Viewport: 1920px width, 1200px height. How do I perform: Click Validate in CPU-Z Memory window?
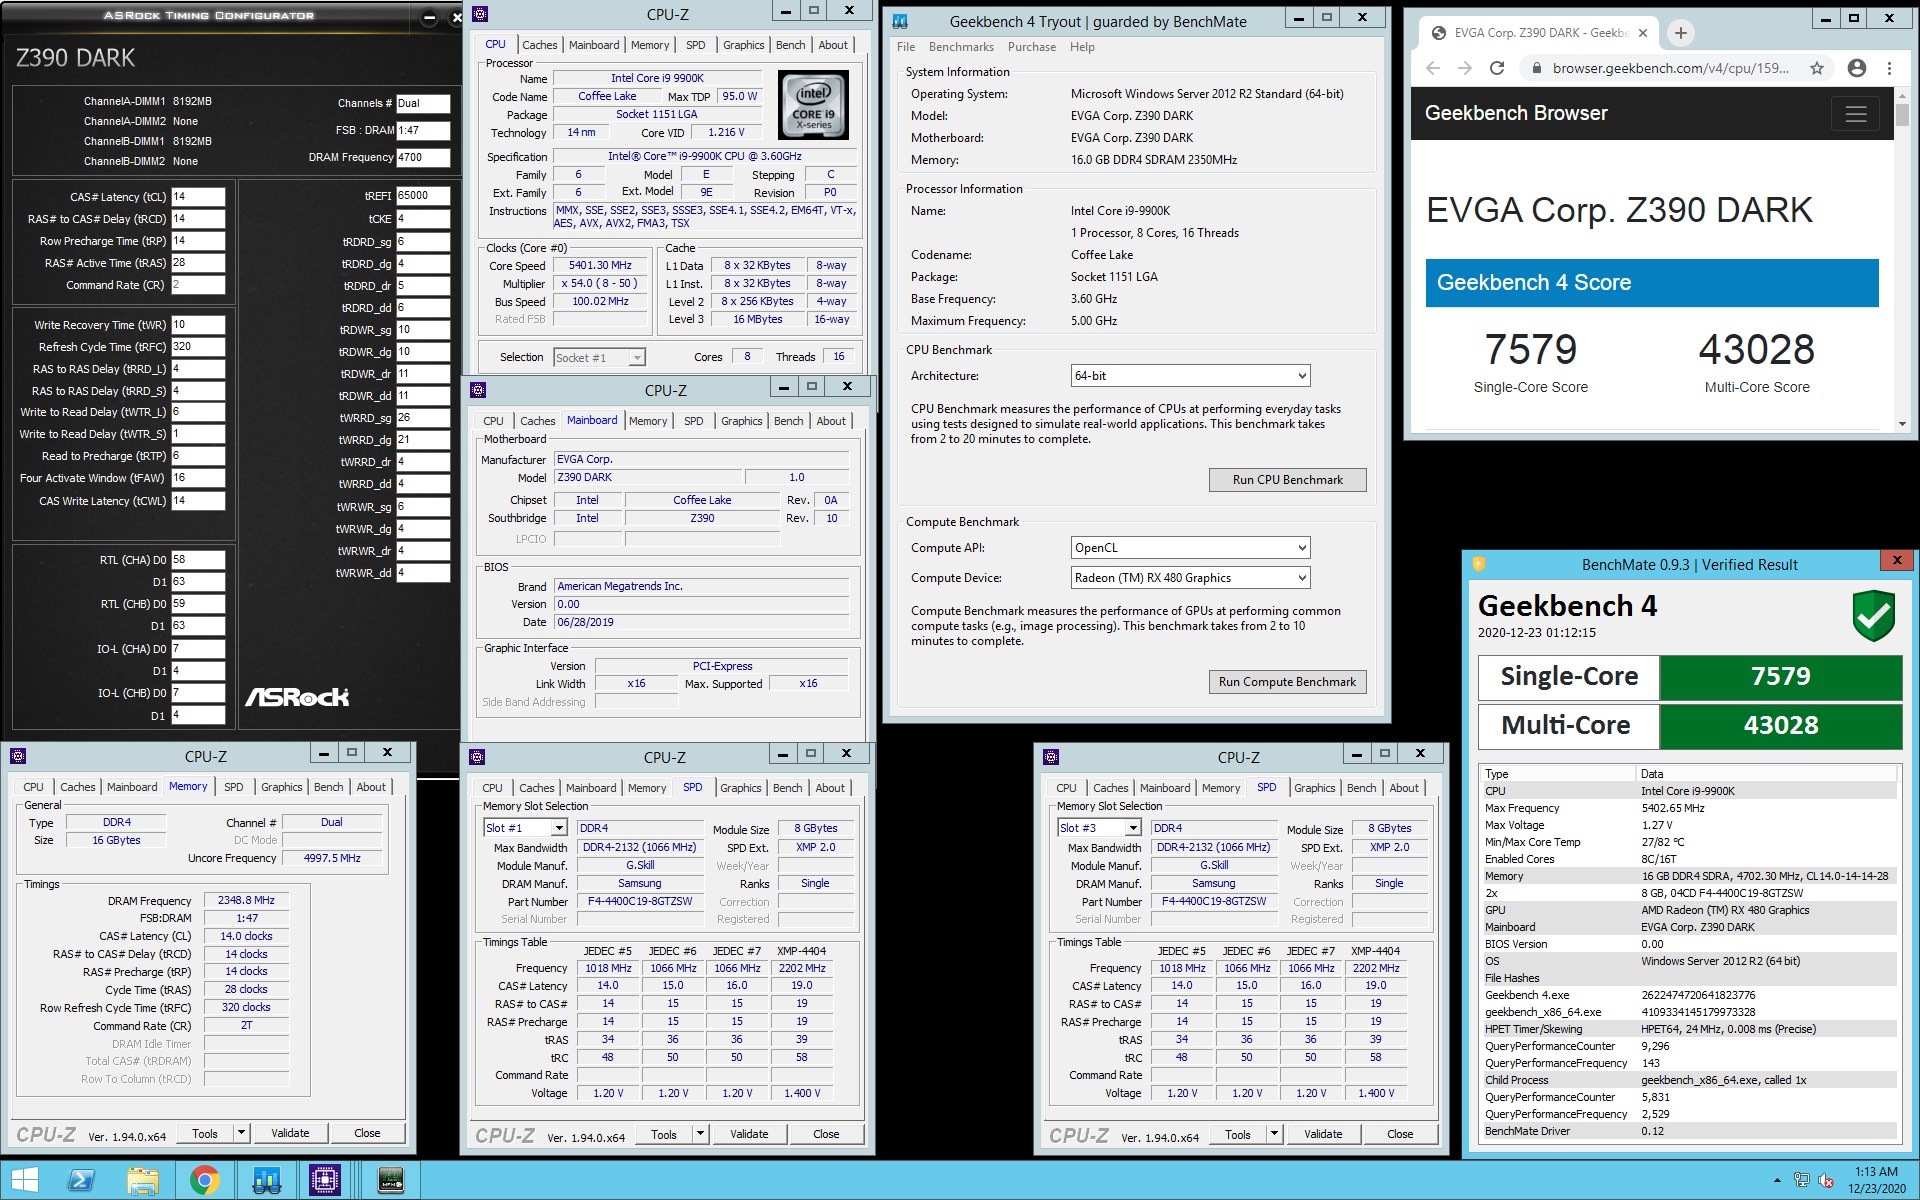coord(290,1133)
